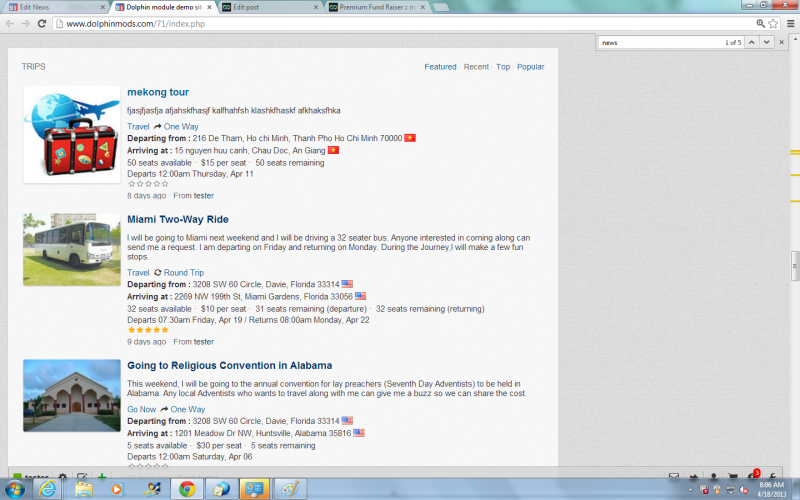This screenshot has width=800, height=500.
Task: Click the zoom magnifier icon in address bar
Action: click(760, 23)
